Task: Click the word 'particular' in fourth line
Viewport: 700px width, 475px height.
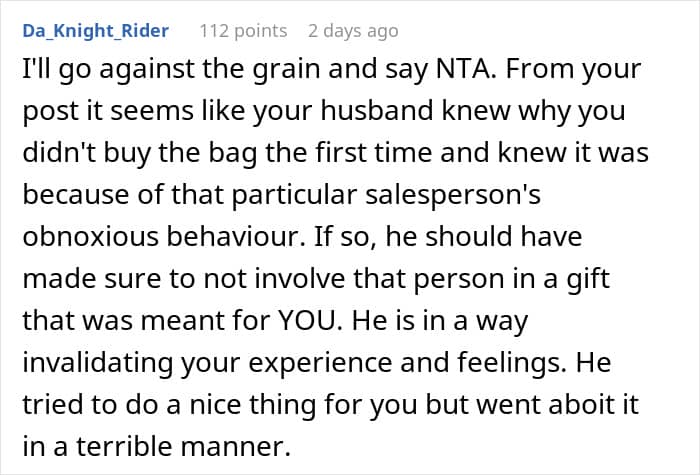Action: pos(294,195)
